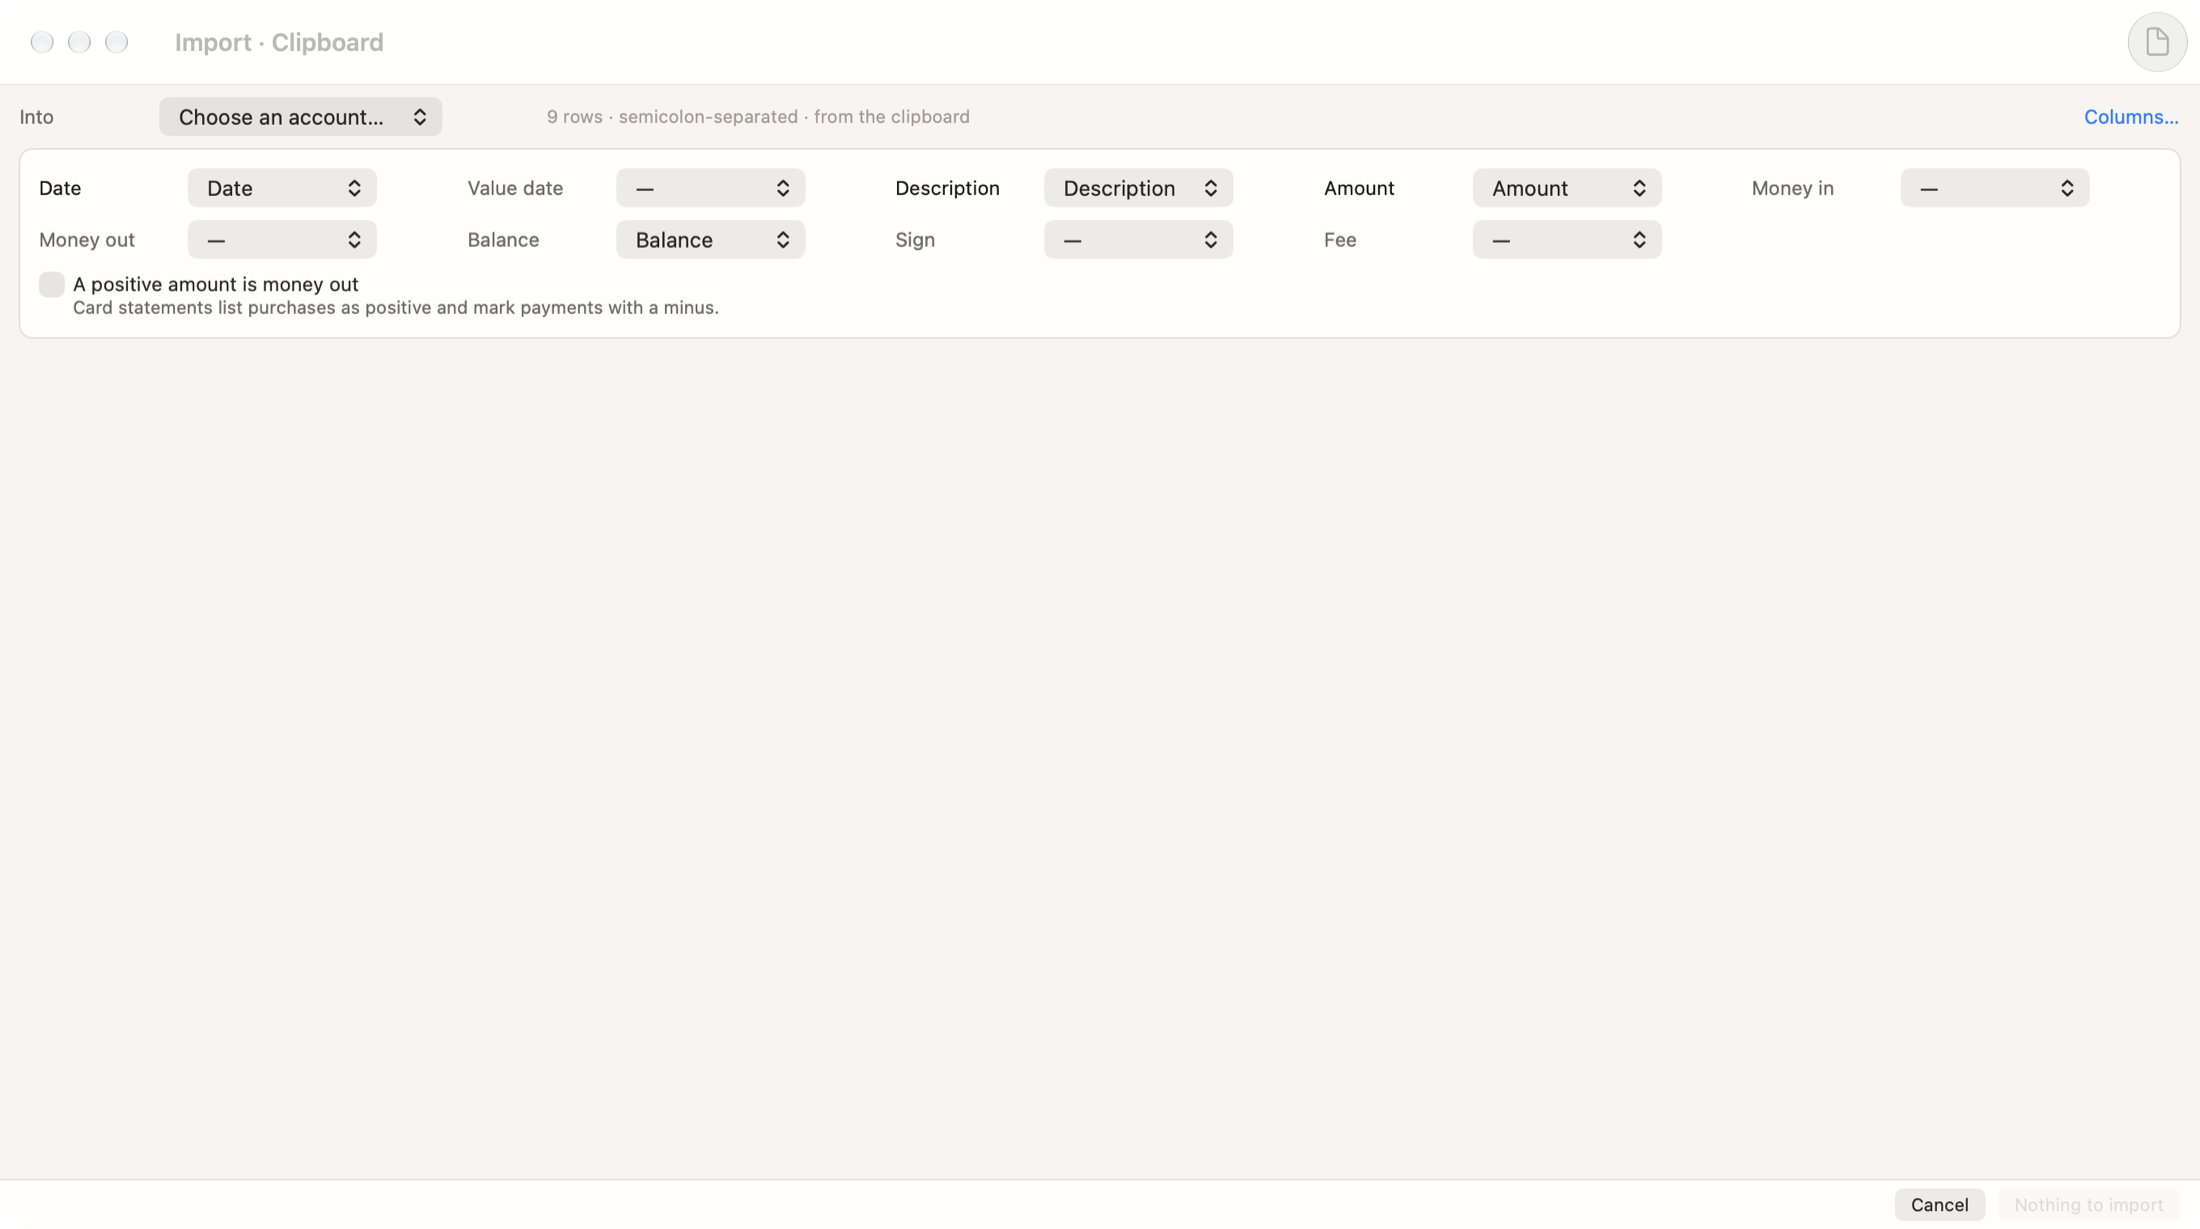This screenshot has width=2200, height=1229.
Task: Click the 'Import · Clipboard' window title
Action: [279, 42]
